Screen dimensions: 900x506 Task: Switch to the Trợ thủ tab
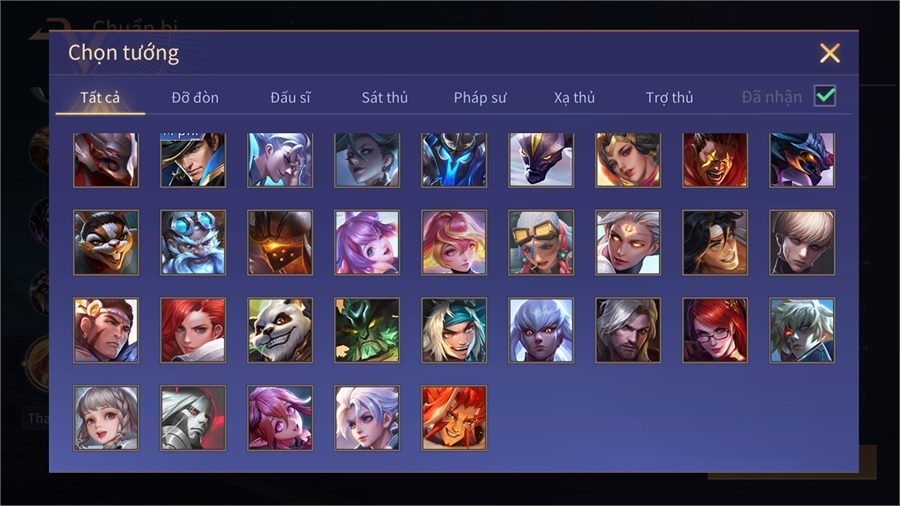click(669, 98)
